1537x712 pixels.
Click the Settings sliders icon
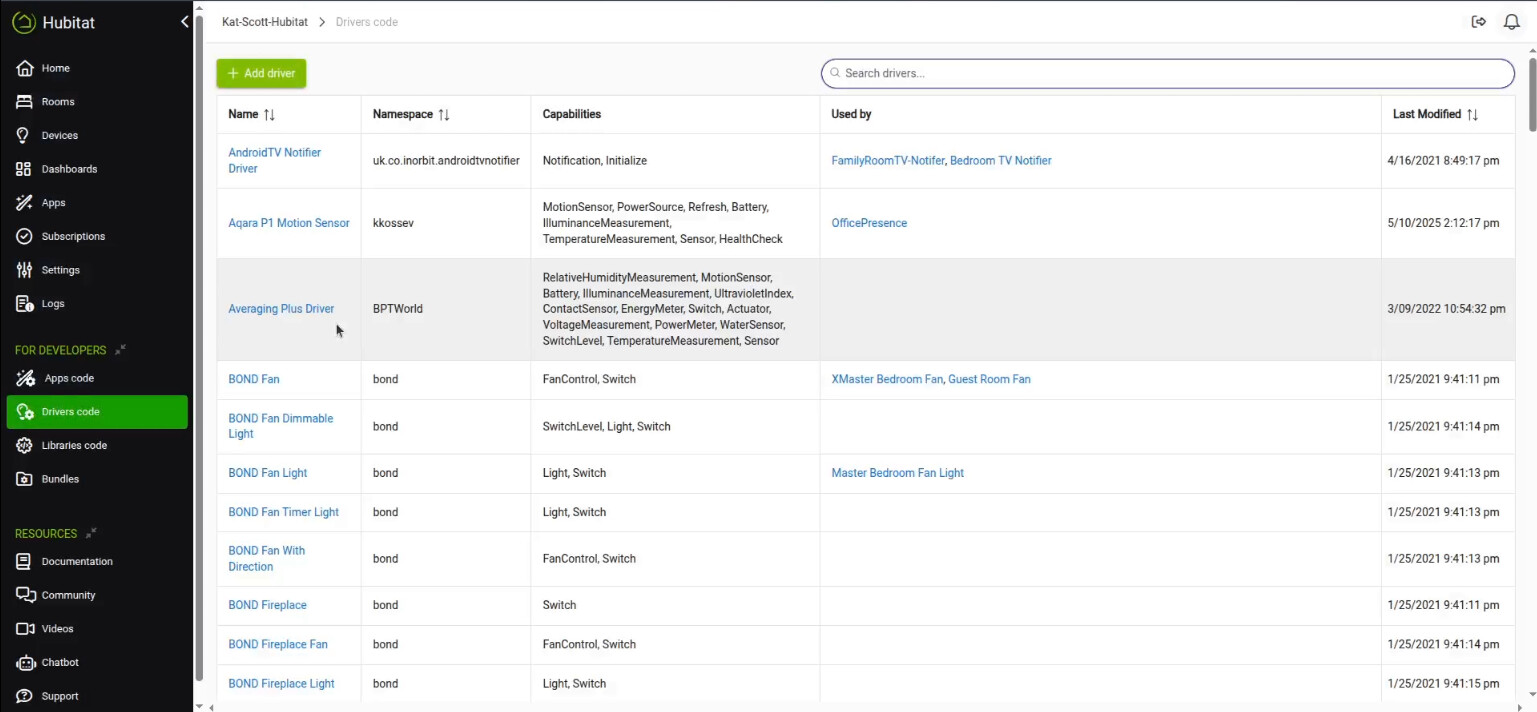(x=25, y=270)
